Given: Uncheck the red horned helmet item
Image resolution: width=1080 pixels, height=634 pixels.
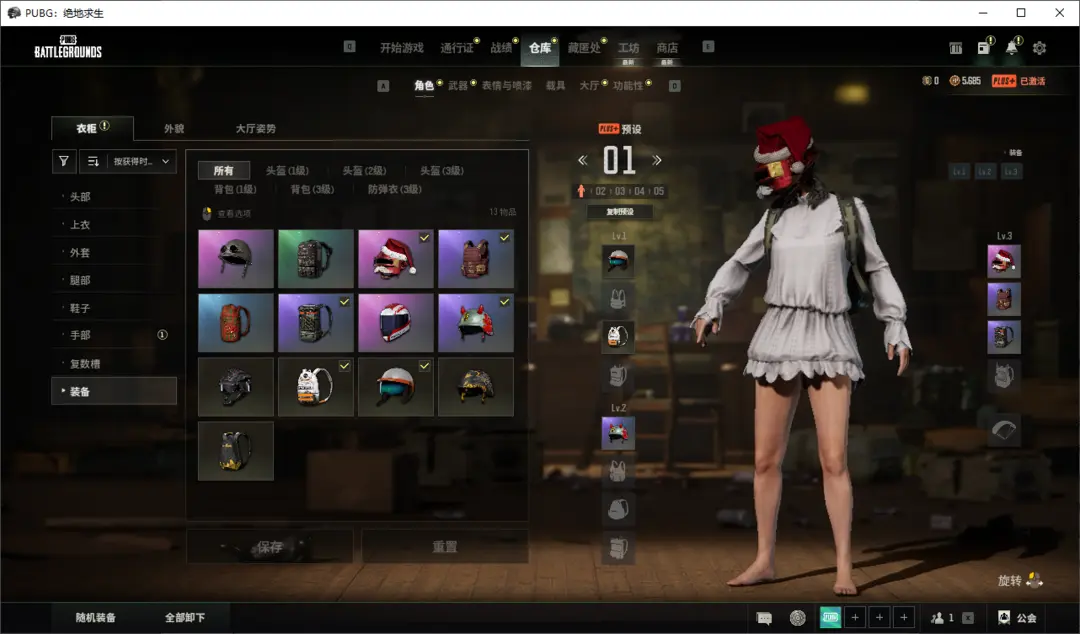Looking at the screenshot, I should 476,323.
